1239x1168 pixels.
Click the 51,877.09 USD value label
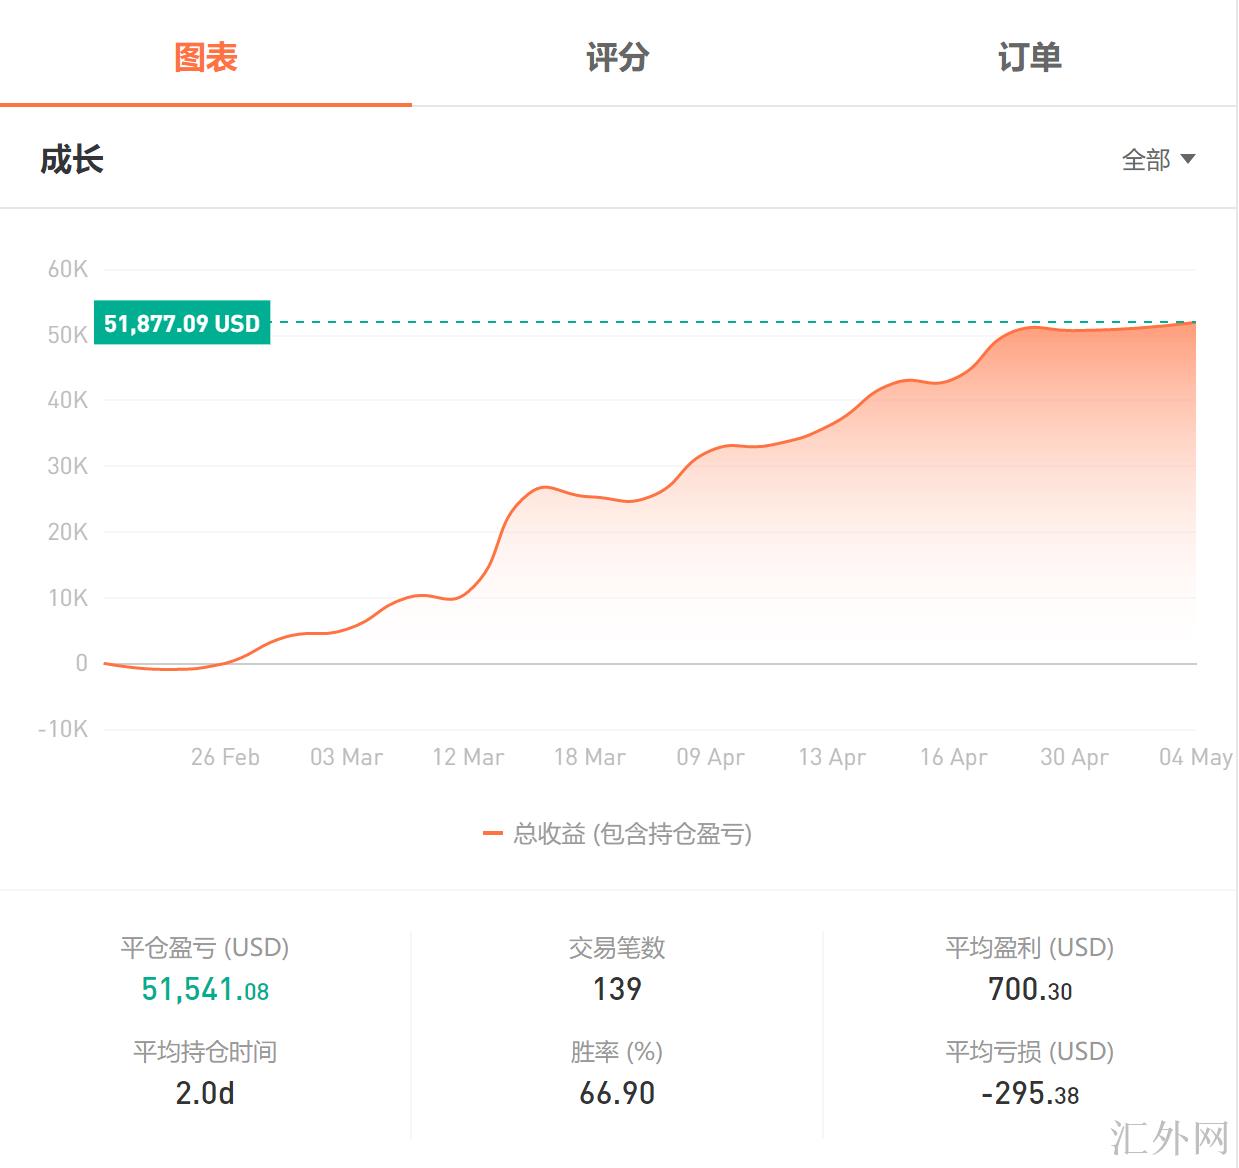coord(182,323)
